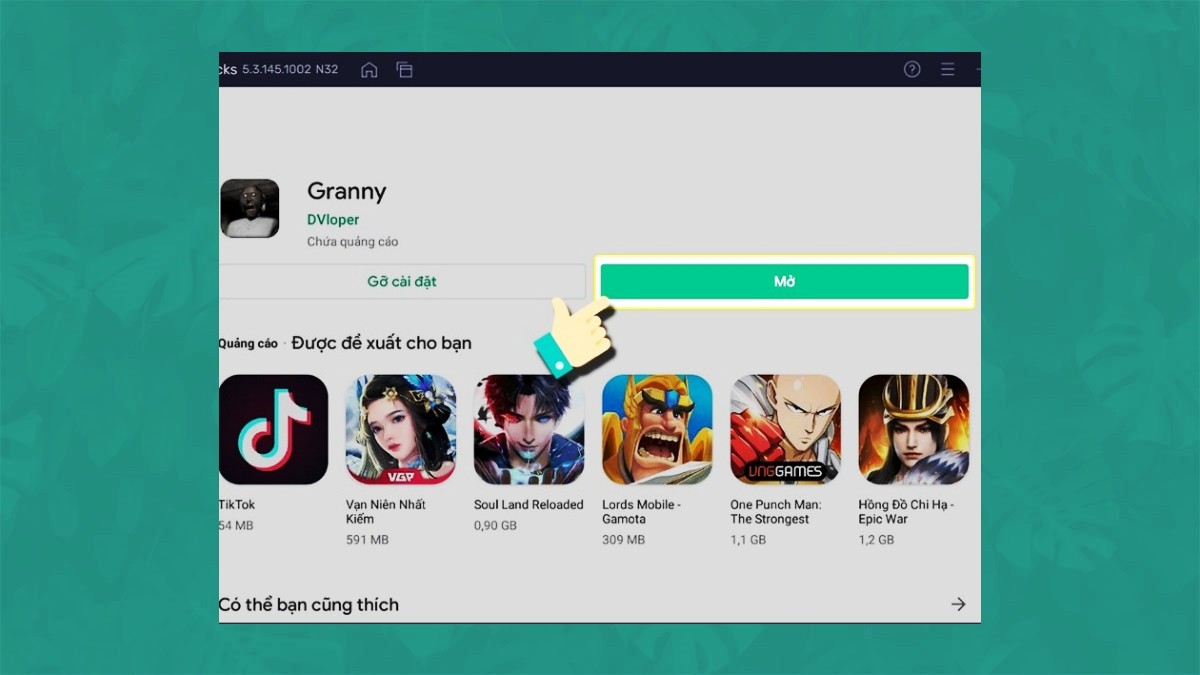Screen dimensions: 1200x675
Task: Open Soul Land Reloaded game icon
Action: coord(529,429)
